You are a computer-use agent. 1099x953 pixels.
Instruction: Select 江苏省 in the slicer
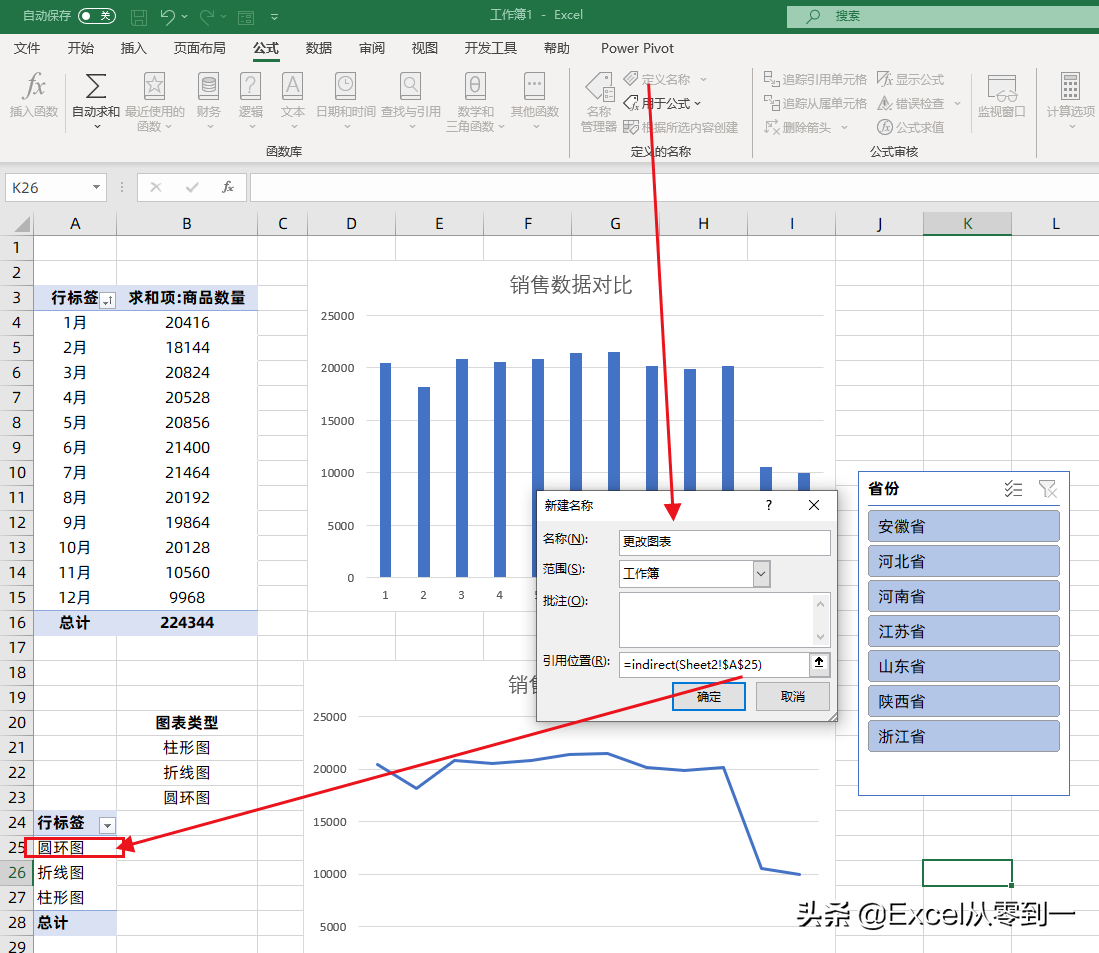963,631
